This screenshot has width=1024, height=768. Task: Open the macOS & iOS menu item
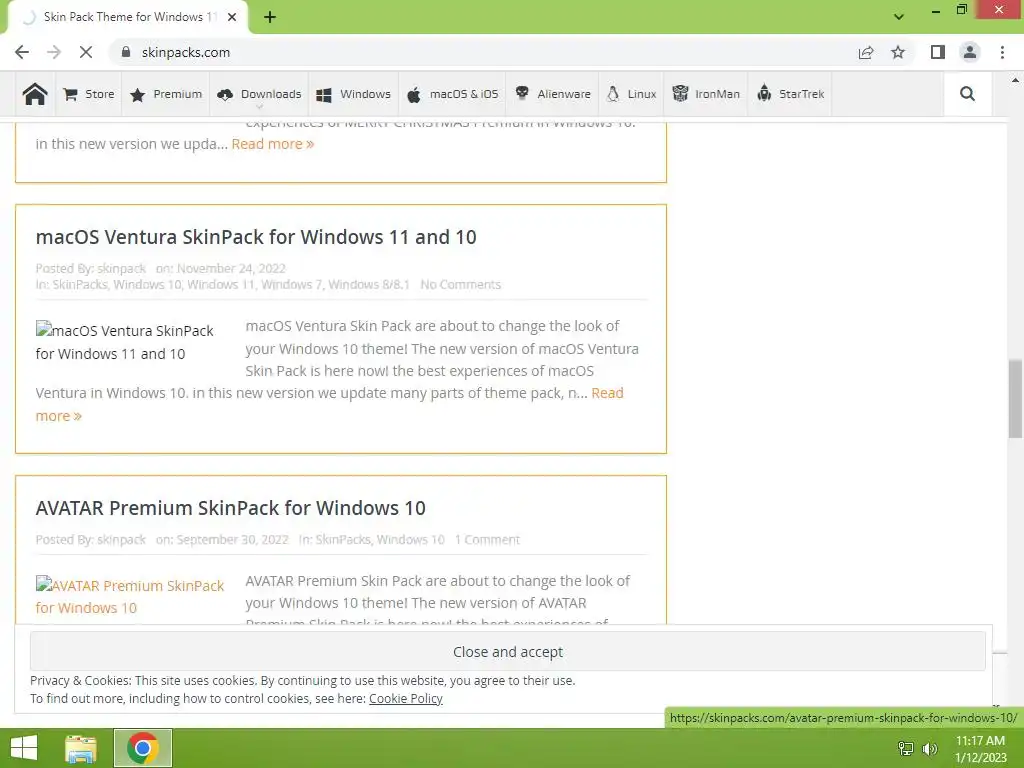[452, 94]
